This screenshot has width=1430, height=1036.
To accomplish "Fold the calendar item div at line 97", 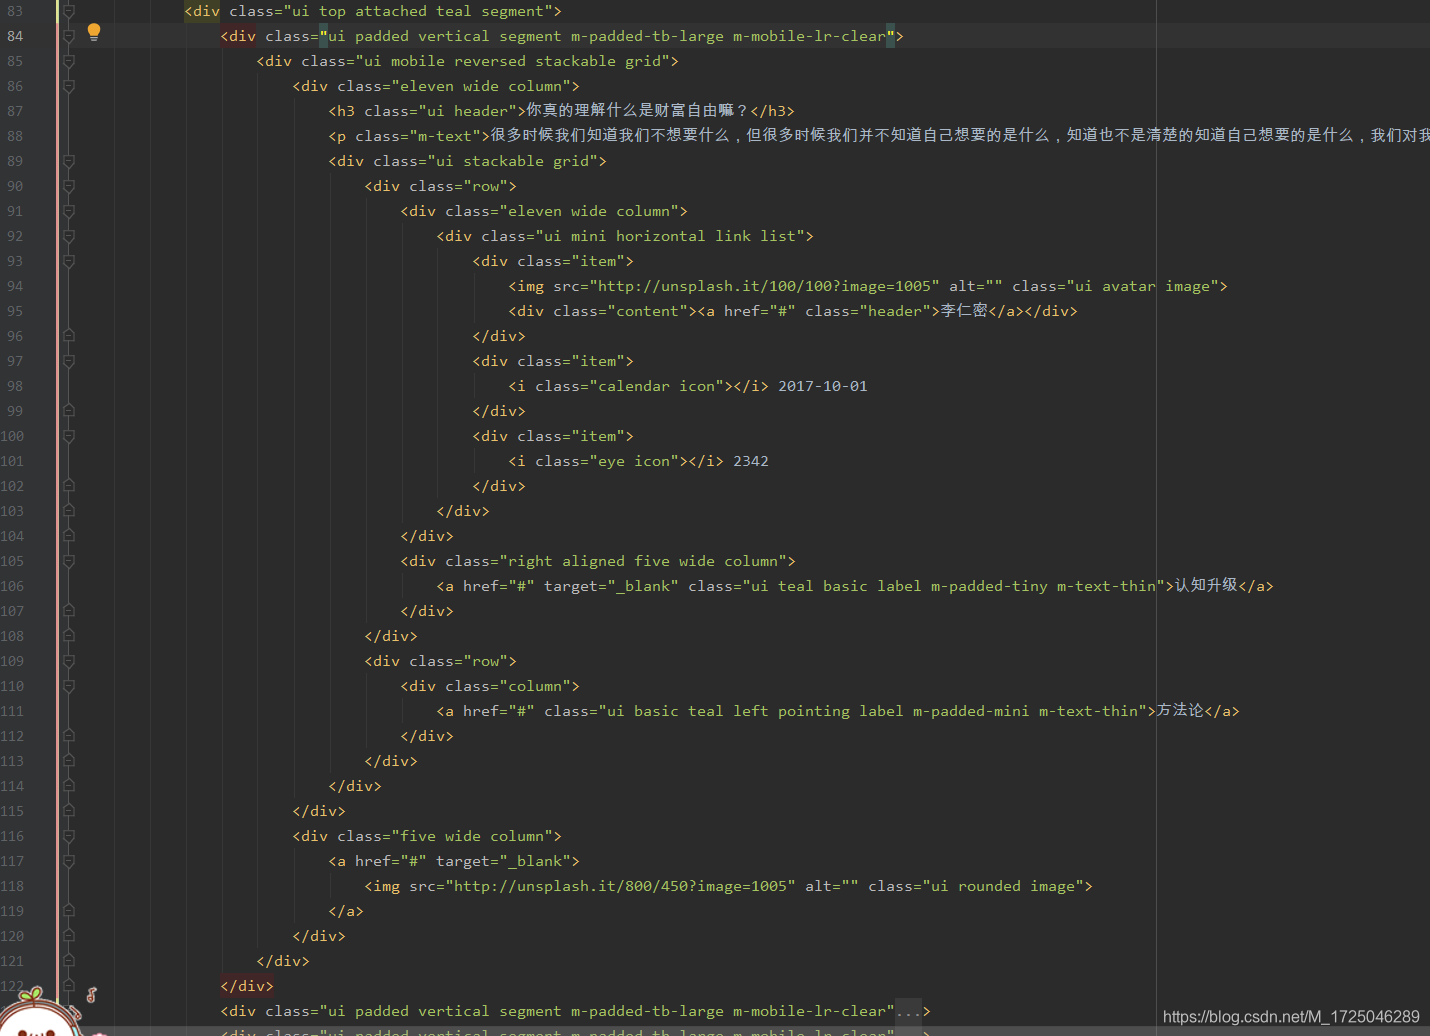I will pos(69,361).
